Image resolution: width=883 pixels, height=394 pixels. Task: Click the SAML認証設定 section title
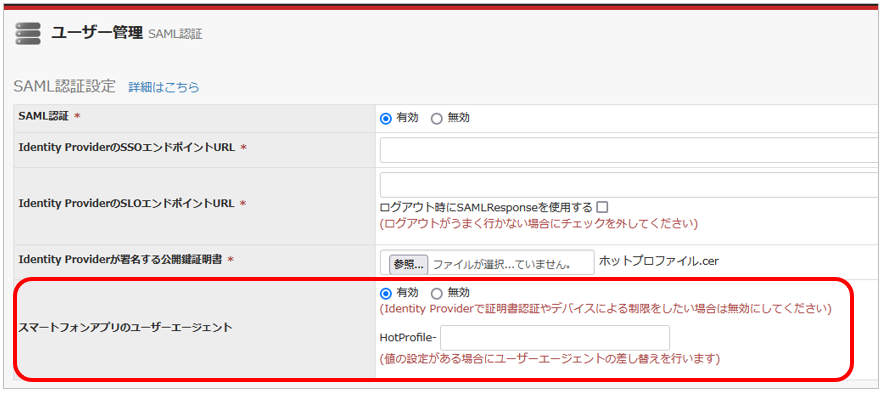pyautogui.click(x=64, y=87)
